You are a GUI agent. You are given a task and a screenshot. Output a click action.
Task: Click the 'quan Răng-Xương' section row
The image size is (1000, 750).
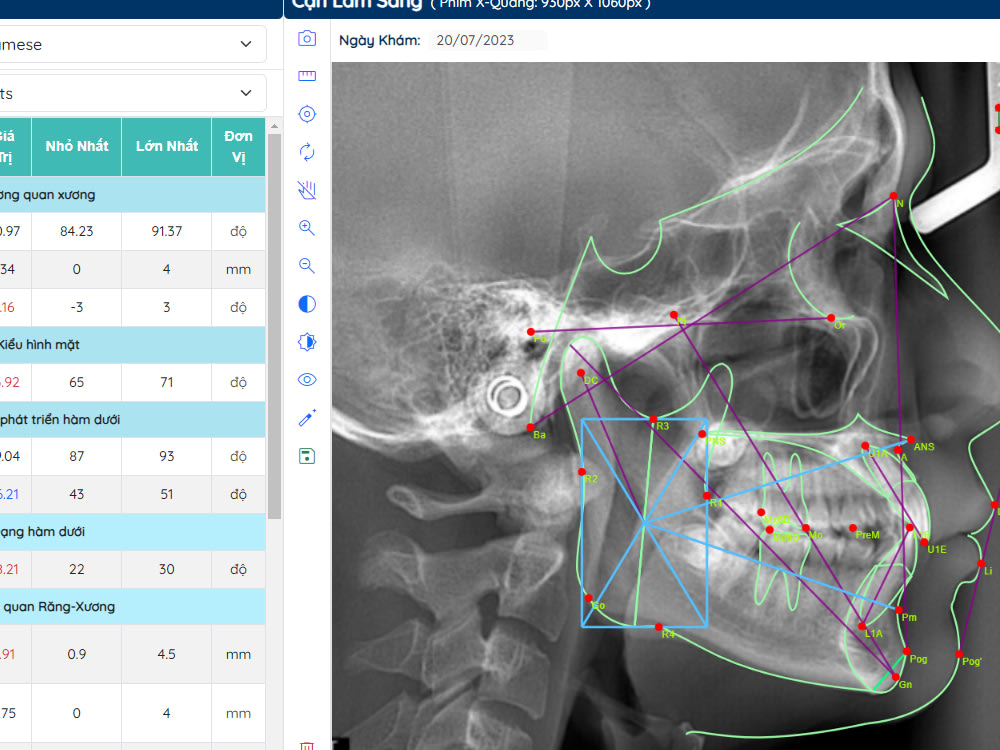click(x=133, y=607)
